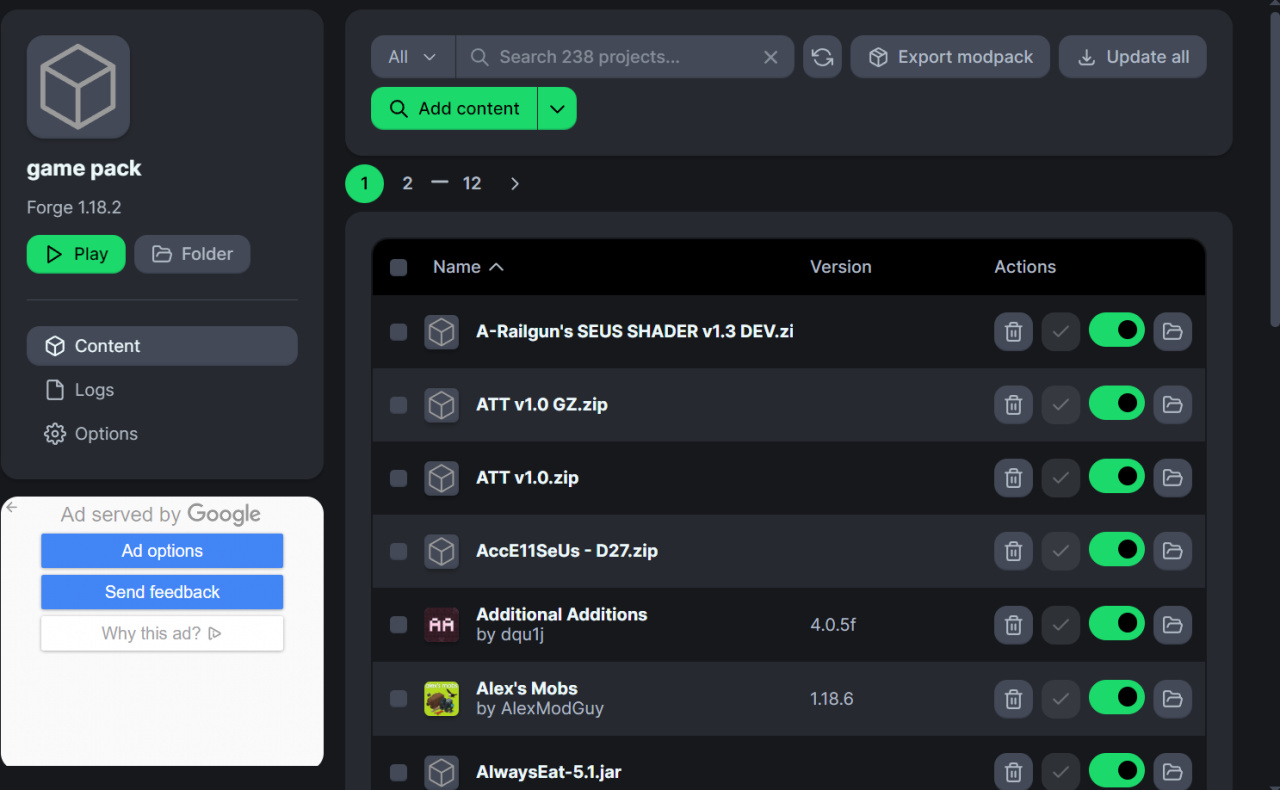
Task: Tick the select-all checkbox in header
Action: [398, 267]
